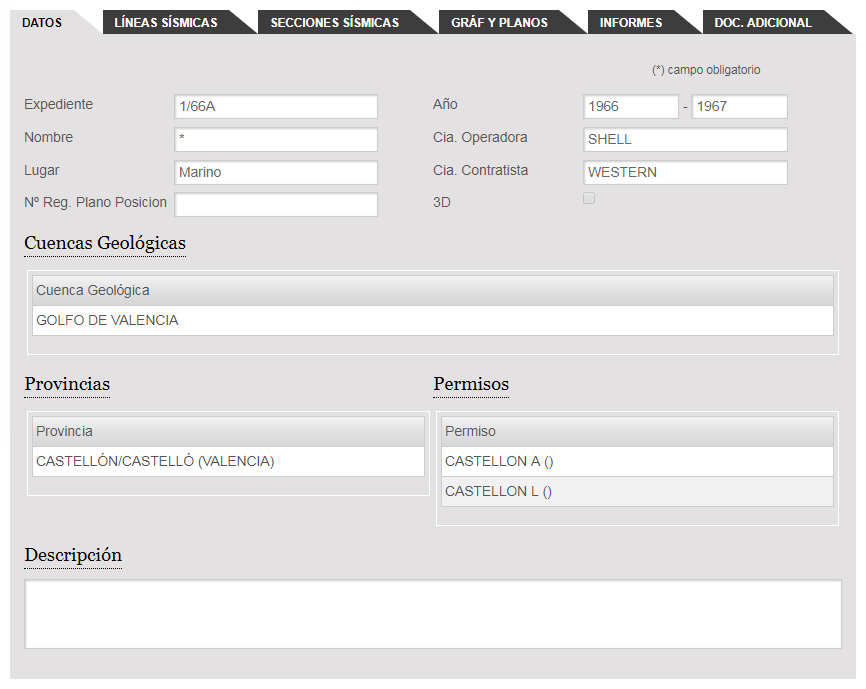Open the Secciones Sísmicas tab
This screenshot has height=689, width=866.
334,22
